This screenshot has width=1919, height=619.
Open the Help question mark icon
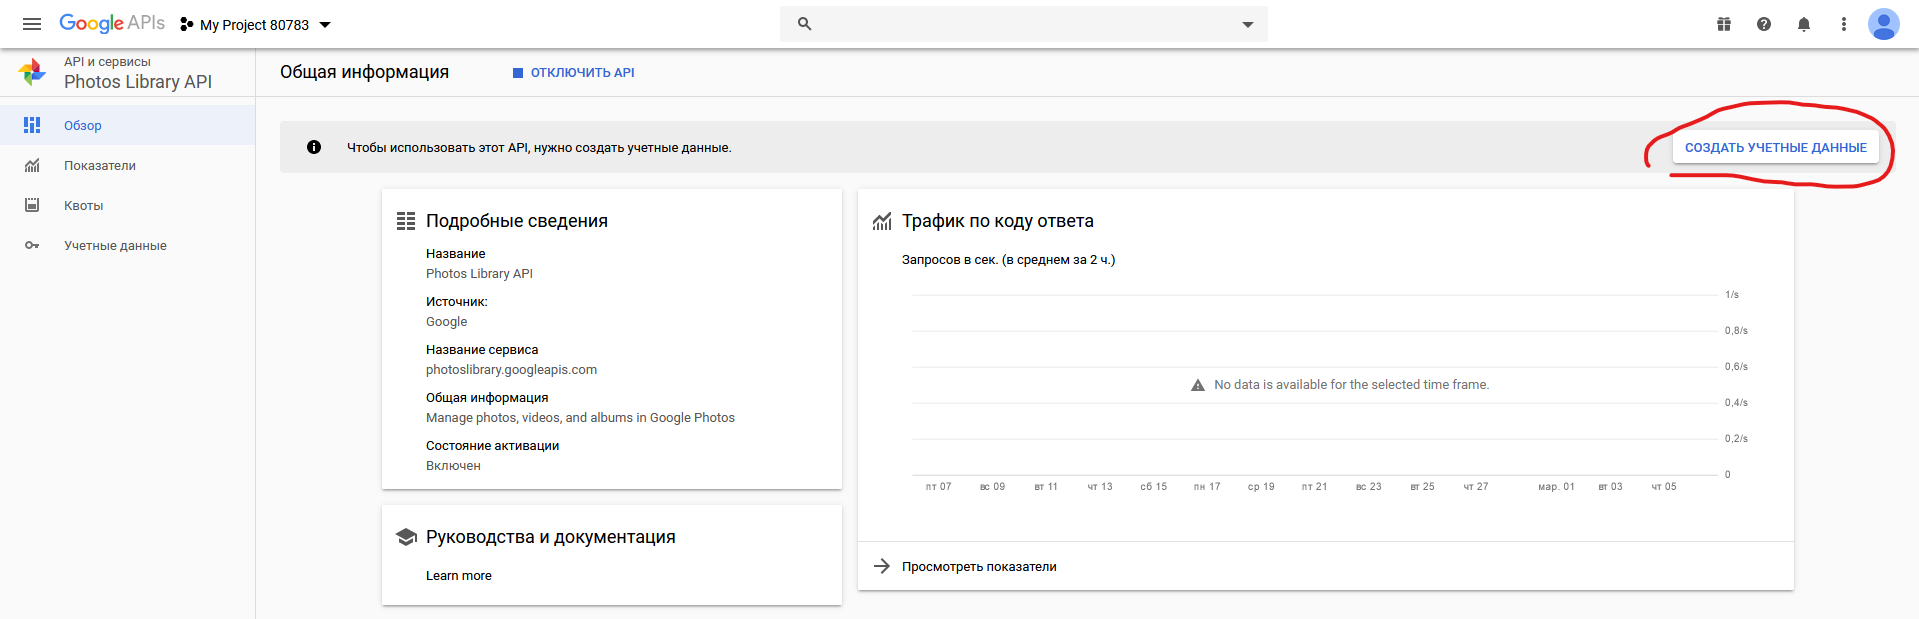tap(1764, 24)
